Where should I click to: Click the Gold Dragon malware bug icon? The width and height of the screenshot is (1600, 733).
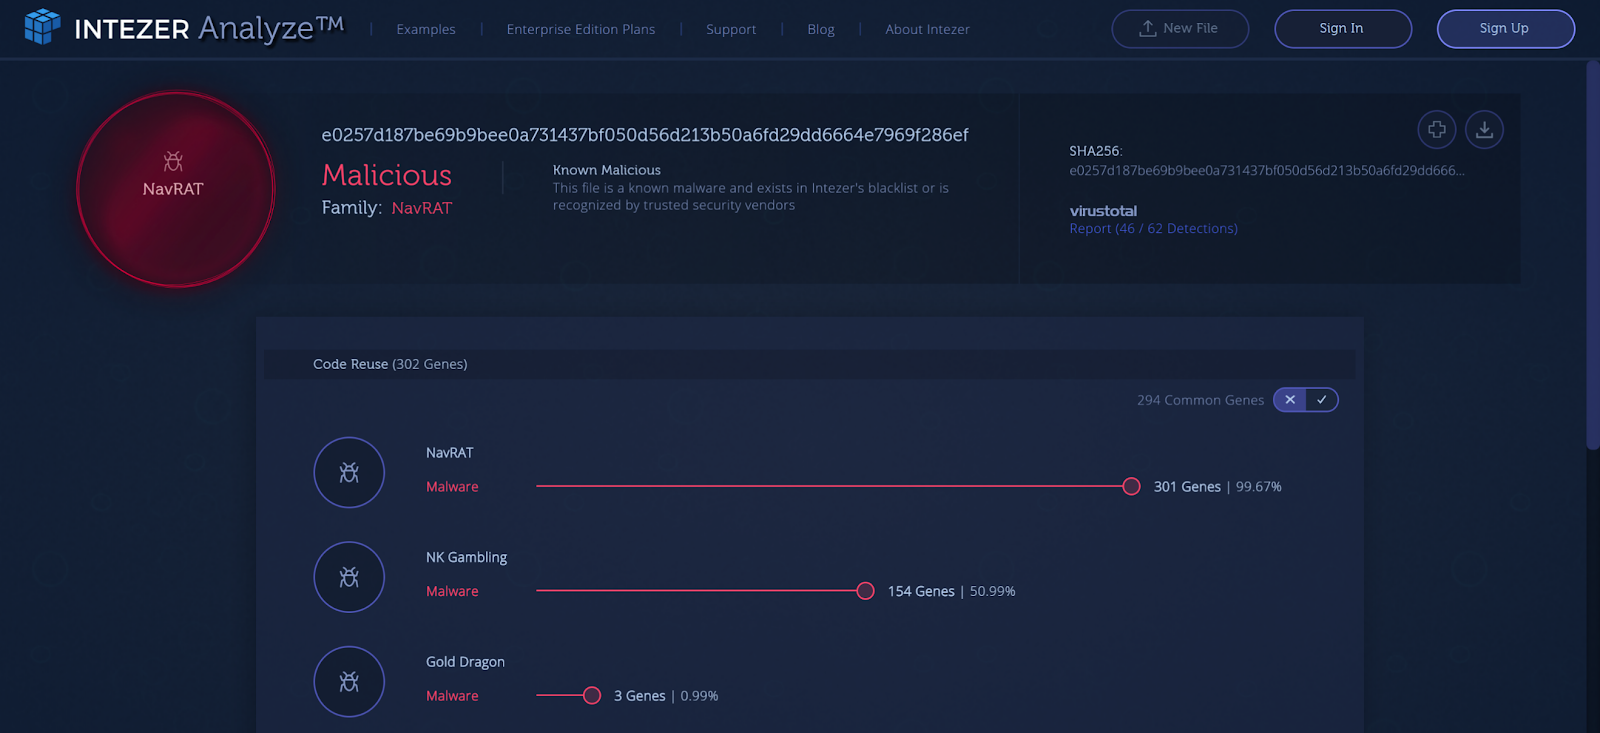point(349,682)
